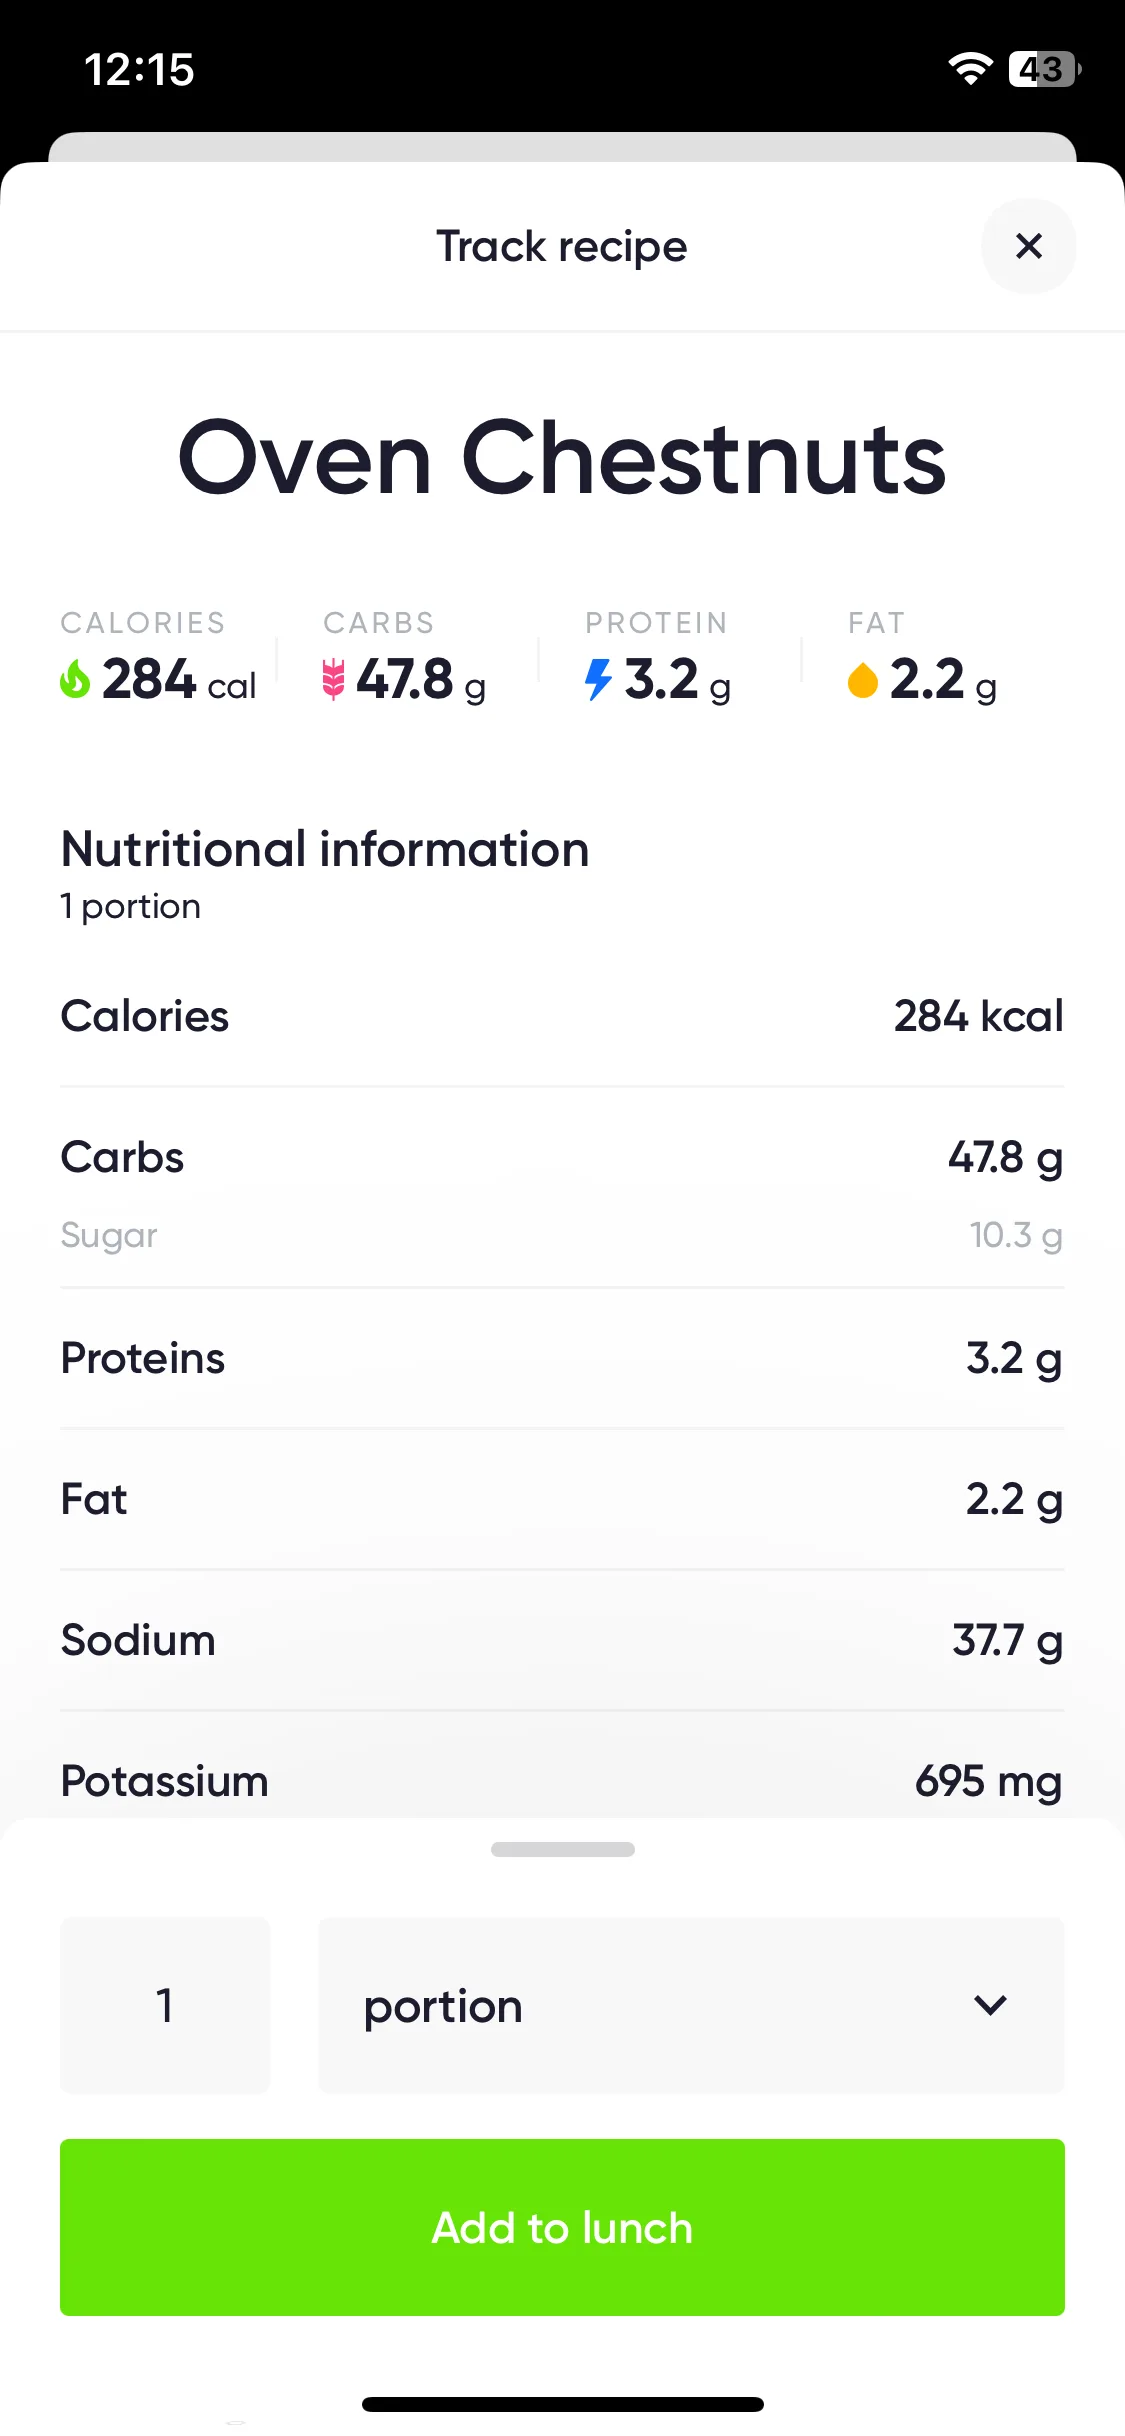This screenshot has height=2436, width=1125.
Task: Tap the Nutritional information heading
Action: (325, 849)
